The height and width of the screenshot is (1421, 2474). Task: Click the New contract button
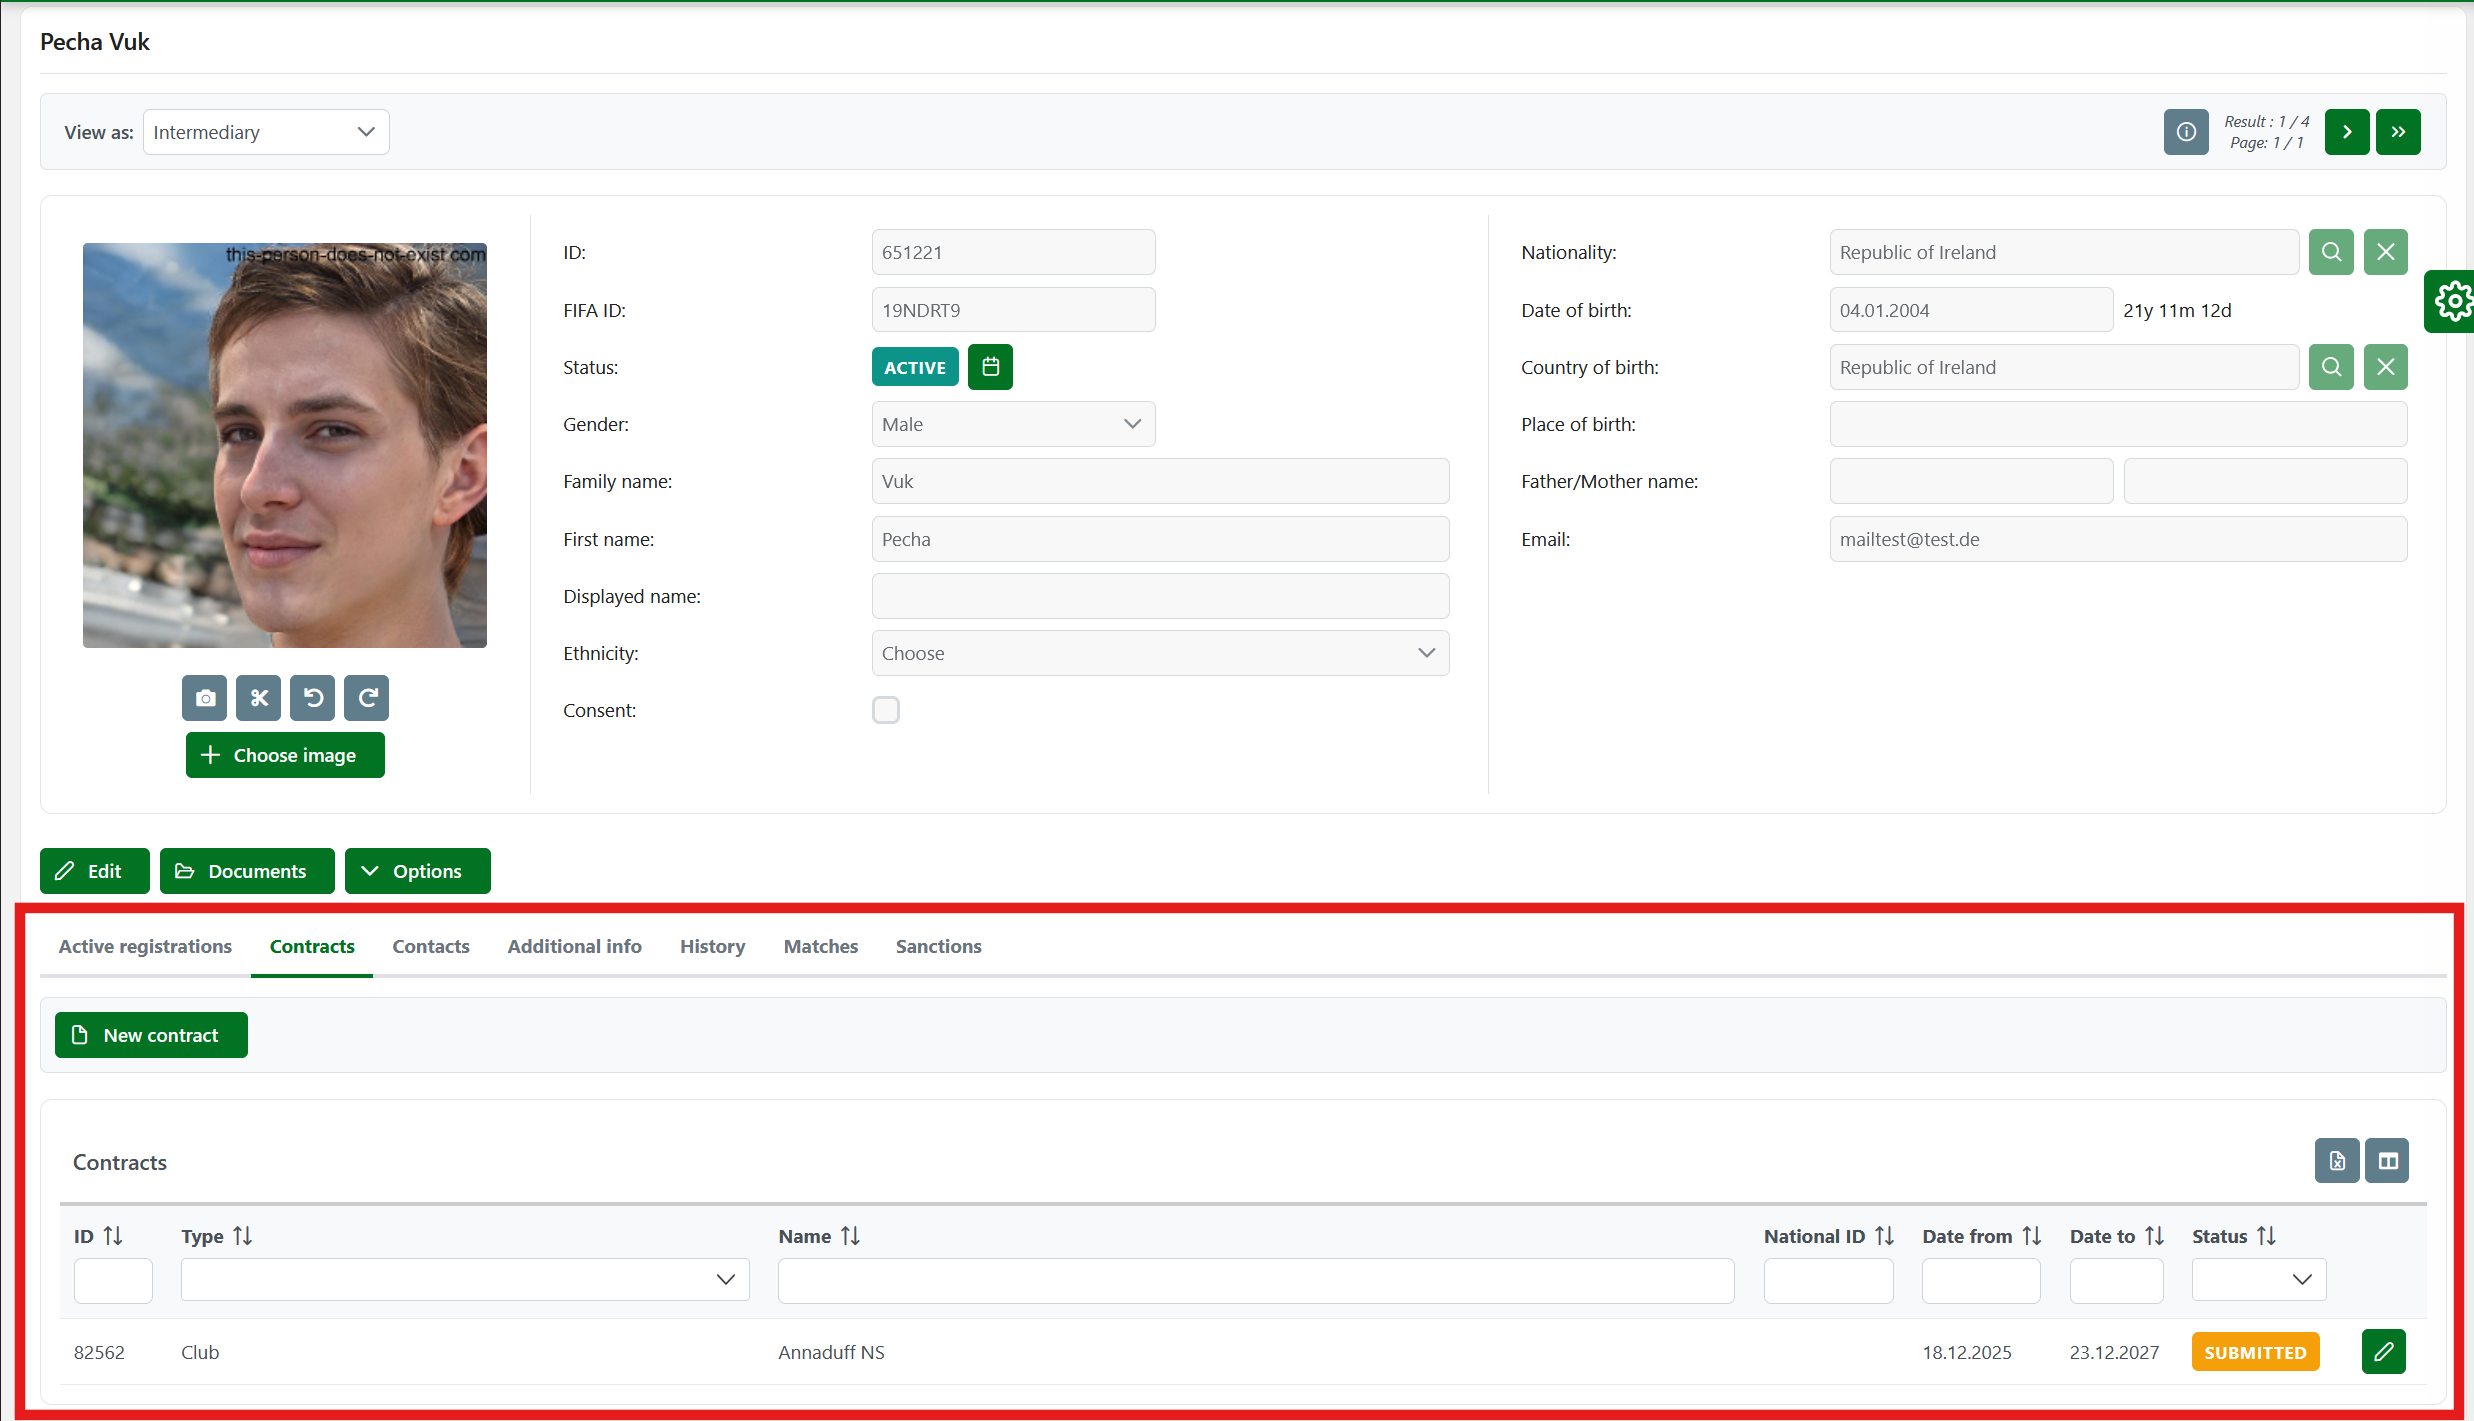click(151, 1035)
